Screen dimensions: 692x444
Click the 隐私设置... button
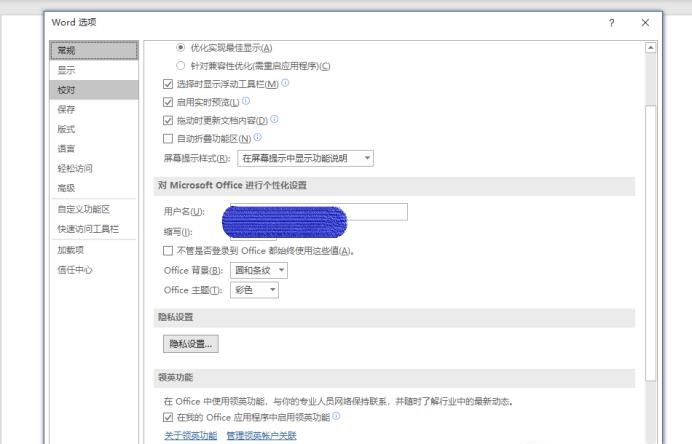coord(191,344)
